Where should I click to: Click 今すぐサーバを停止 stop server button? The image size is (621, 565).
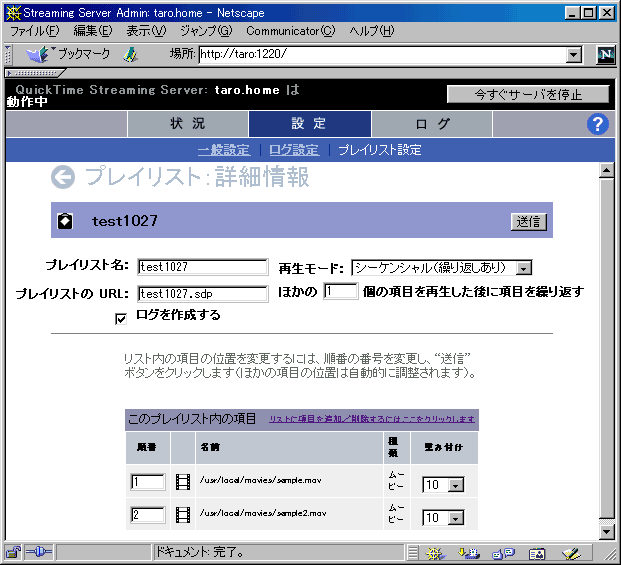pos(527,94)
